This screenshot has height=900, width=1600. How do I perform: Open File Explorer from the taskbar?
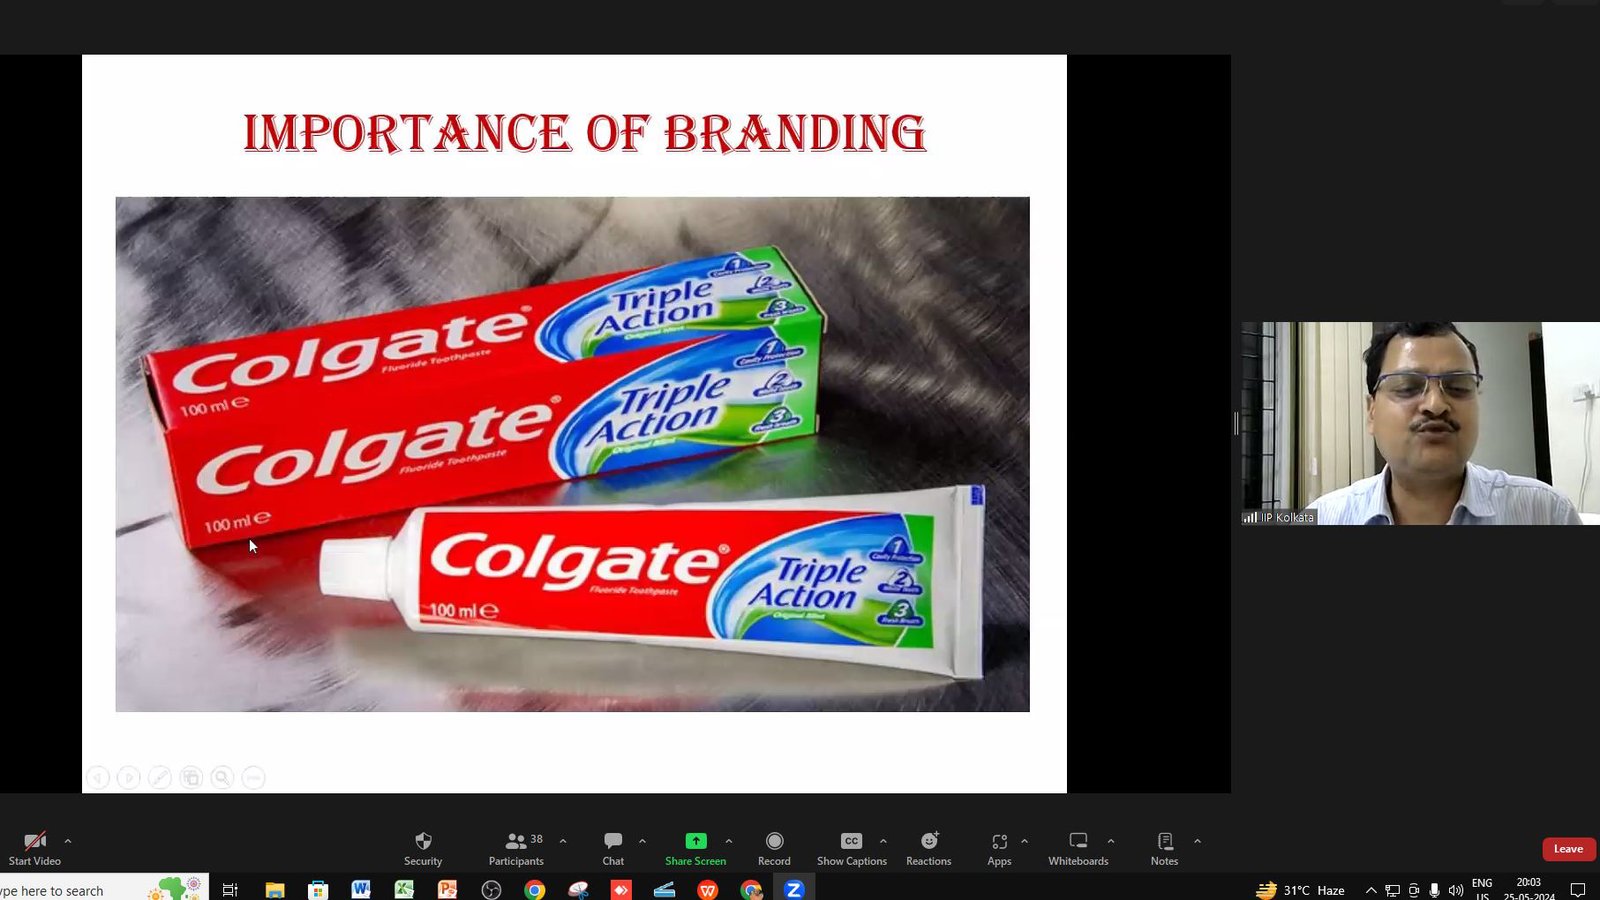click(275, 890)
